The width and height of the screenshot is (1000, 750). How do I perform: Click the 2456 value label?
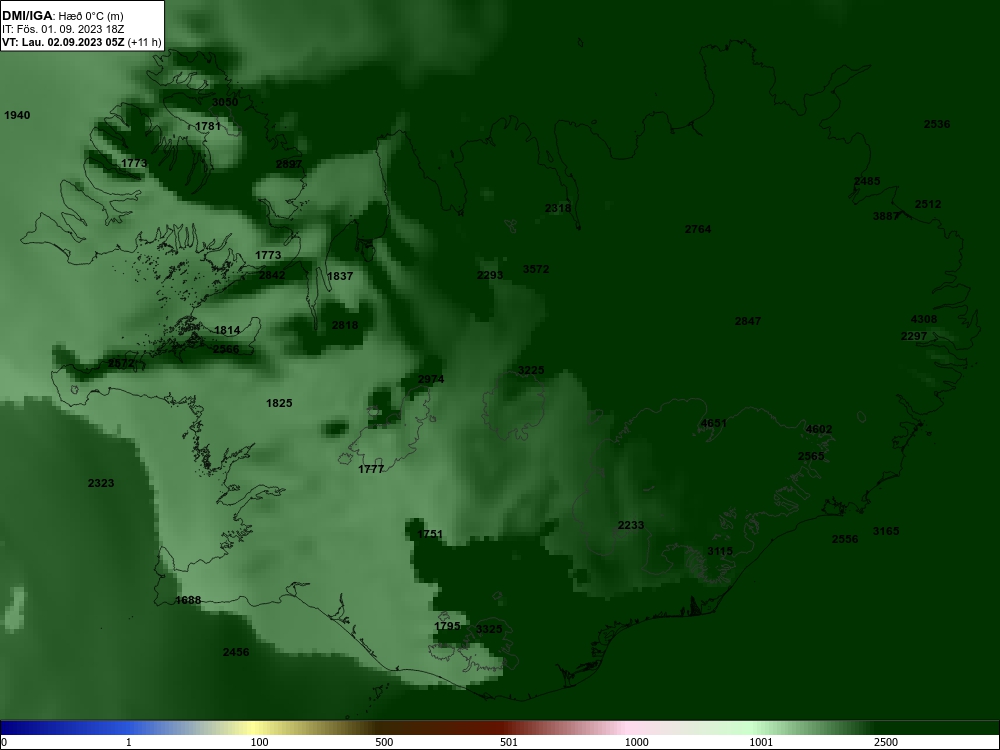tap(236, 652)
